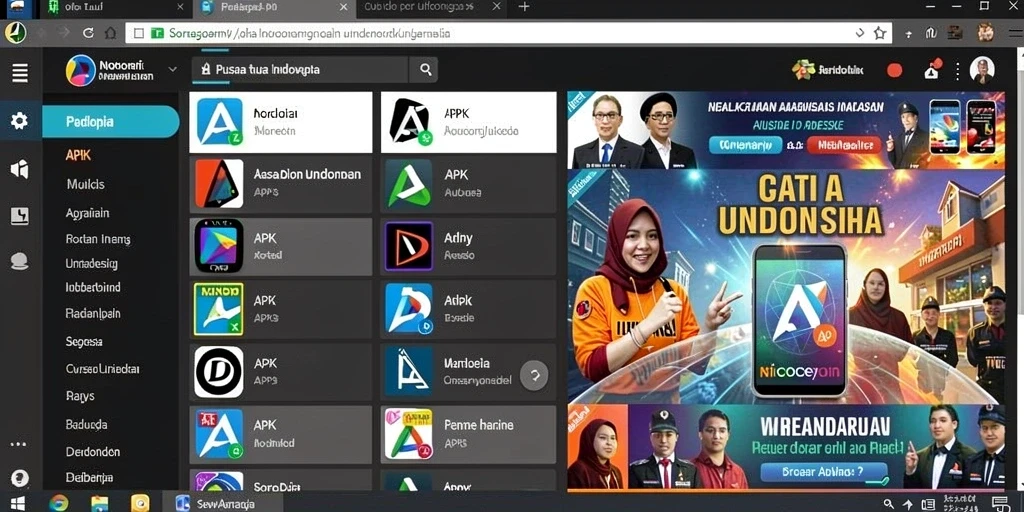Click the 'Derdonden' sidebar entry
This screenshot has height=512, width=1024.
click(x=93, y=452)
